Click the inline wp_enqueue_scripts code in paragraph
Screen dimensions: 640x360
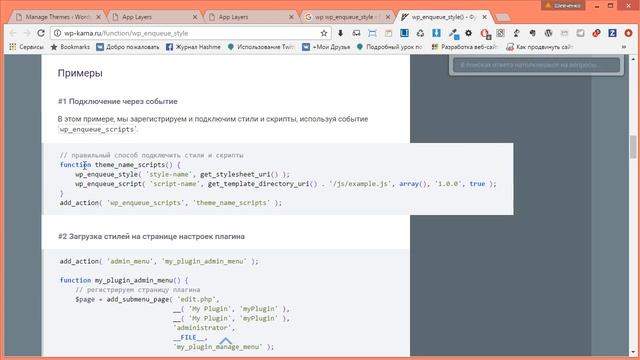pos(97,129)
